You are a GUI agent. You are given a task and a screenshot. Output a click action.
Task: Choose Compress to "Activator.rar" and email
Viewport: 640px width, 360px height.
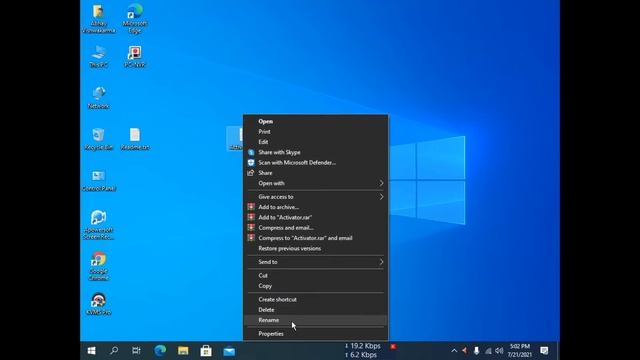pyautogui.click(x=316, y=238)
